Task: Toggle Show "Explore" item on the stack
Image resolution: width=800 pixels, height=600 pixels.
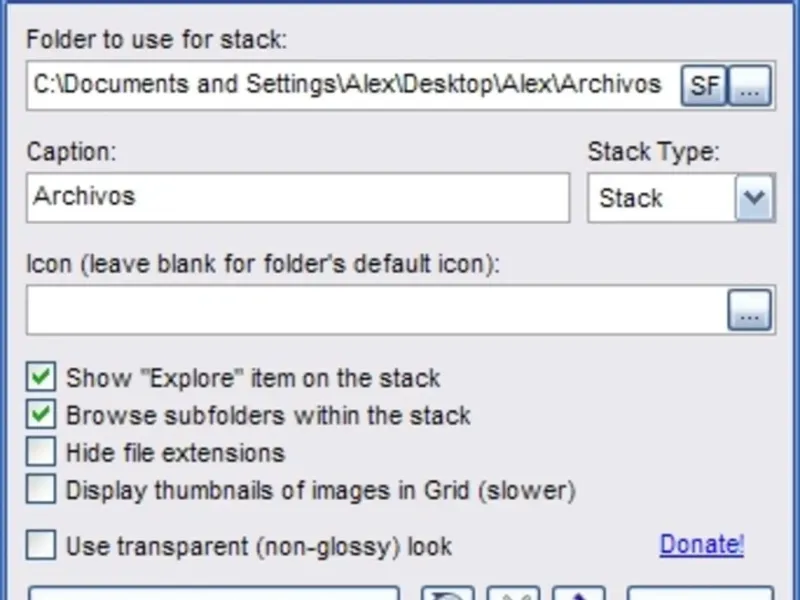Action: pyautogui.click(x=41, y=377)
